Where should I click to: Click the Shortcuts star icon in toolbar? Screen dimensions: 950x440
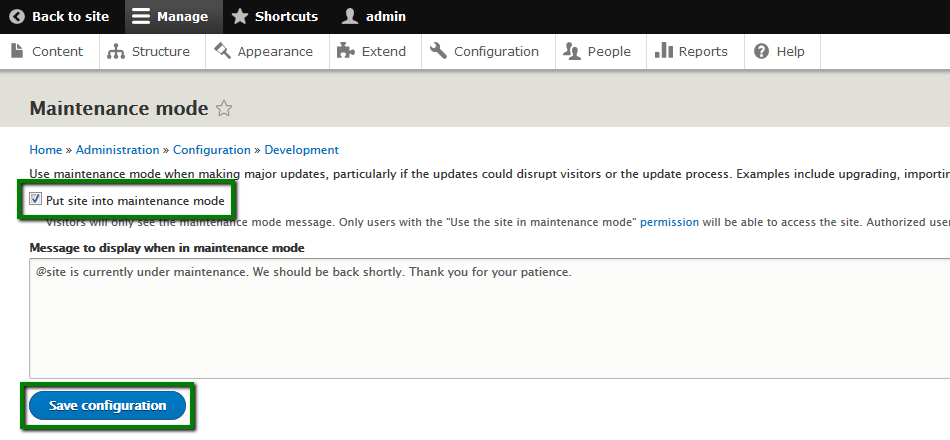[x=240, y=16]
